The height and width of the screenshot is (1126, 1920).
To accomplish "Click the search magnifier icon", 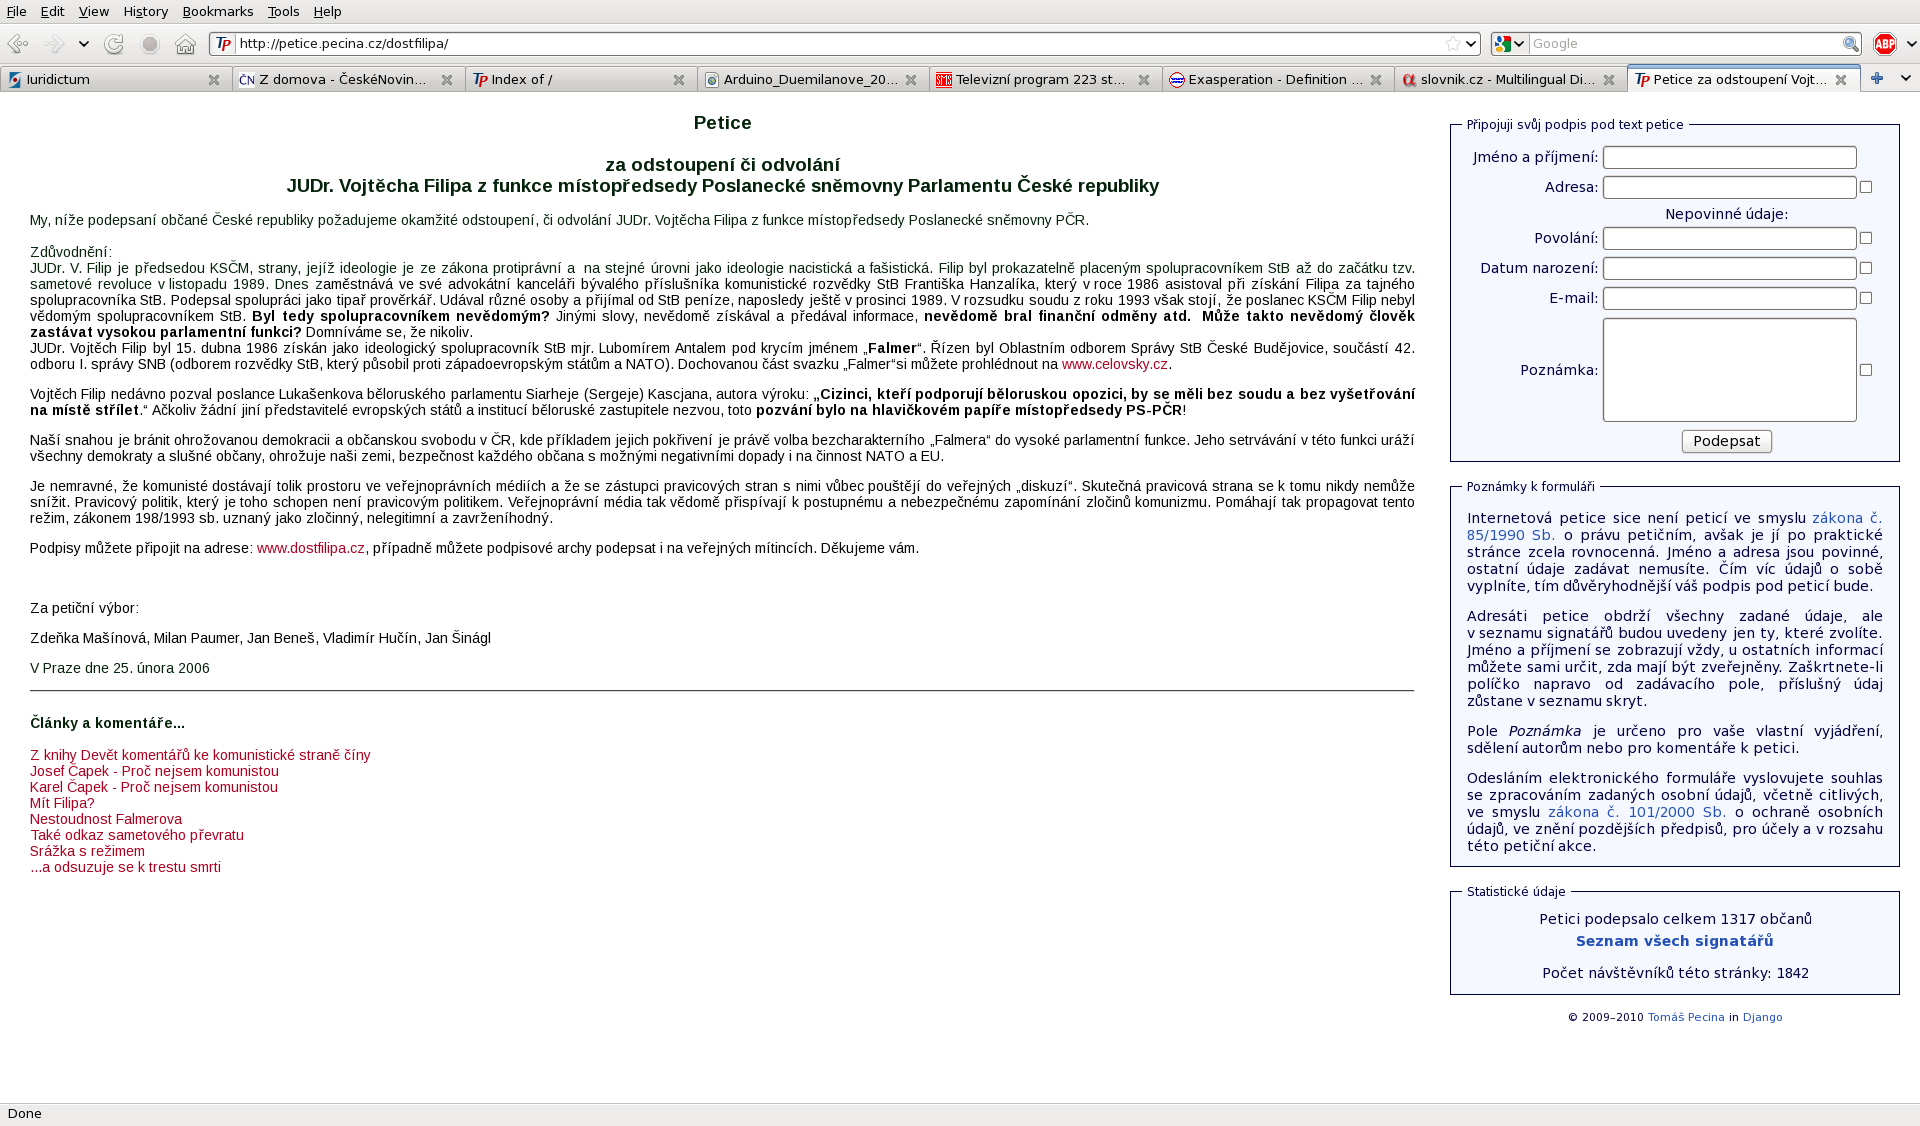I will click(x=1851, y=44).
